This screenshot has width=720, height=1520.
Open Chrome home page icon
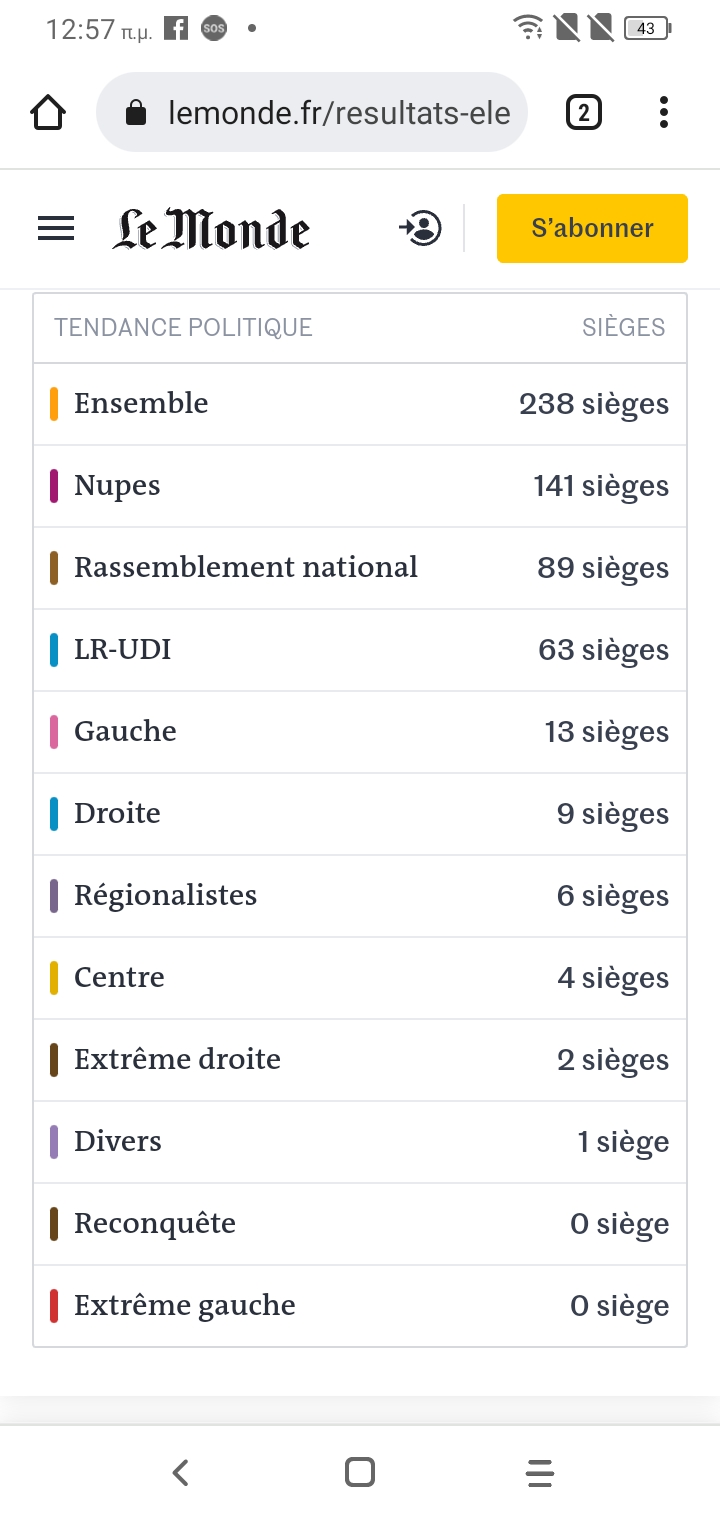point(48,113)
